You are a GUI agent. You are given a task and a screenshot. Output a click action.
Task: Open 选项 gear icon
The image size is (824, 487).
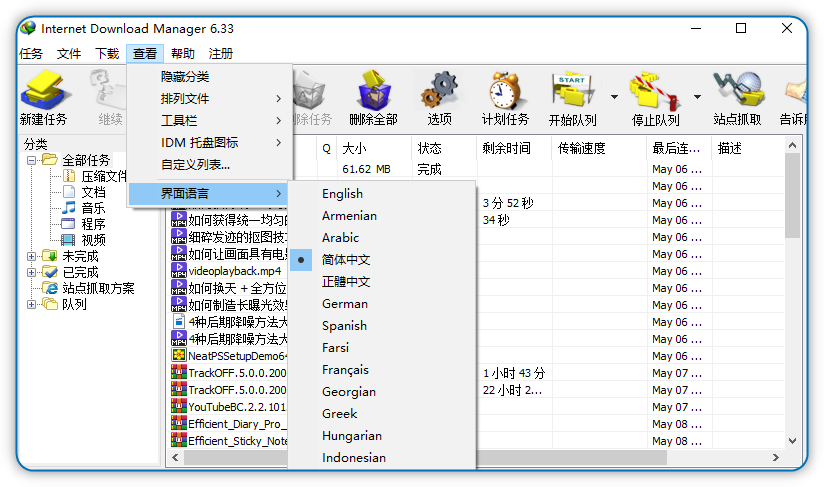click(x=439, y=90)
